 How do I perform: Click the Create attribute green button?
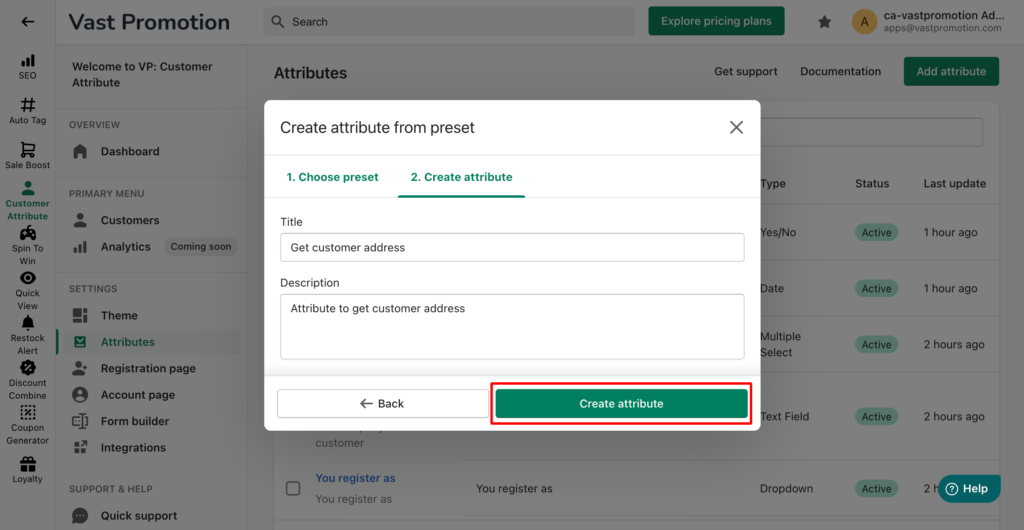point(621,403)
